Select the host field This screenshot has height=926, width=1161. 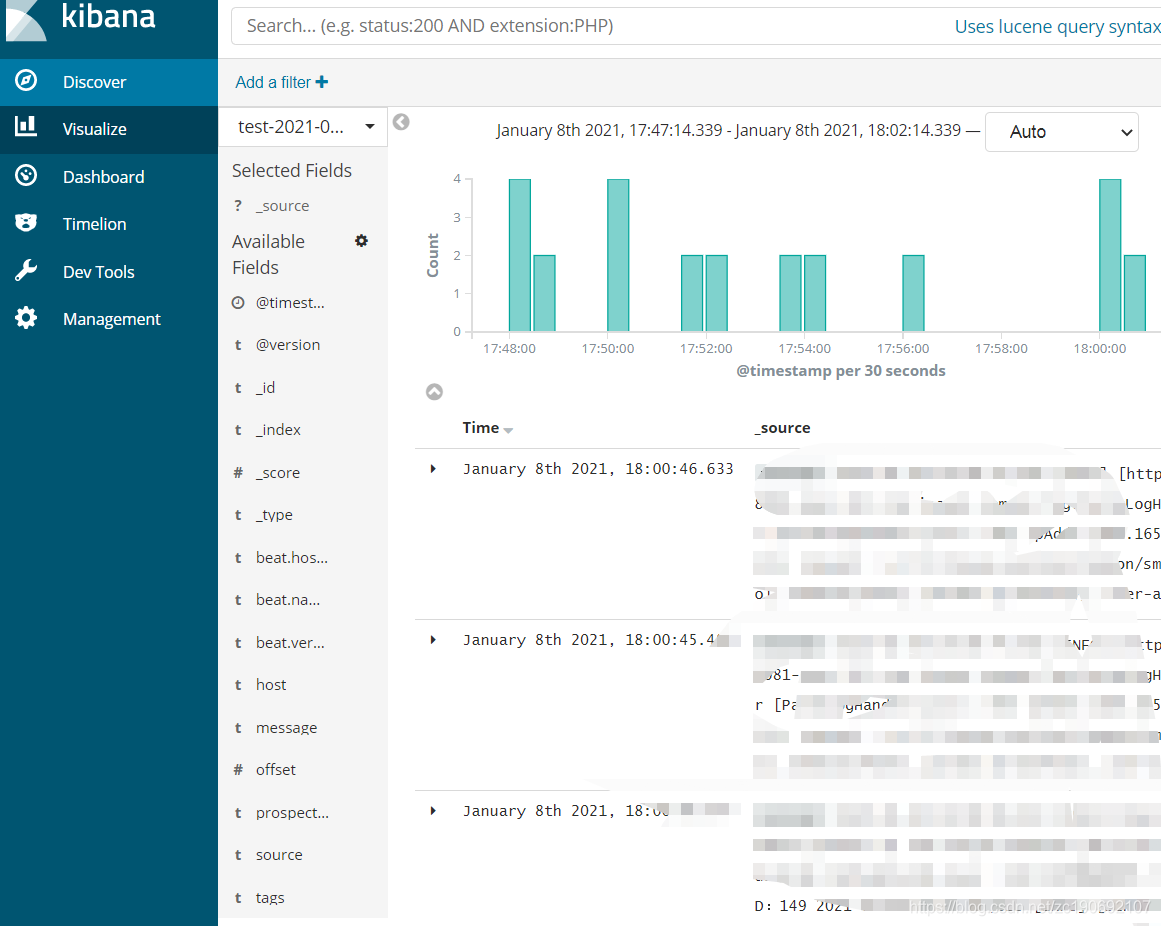271,685
